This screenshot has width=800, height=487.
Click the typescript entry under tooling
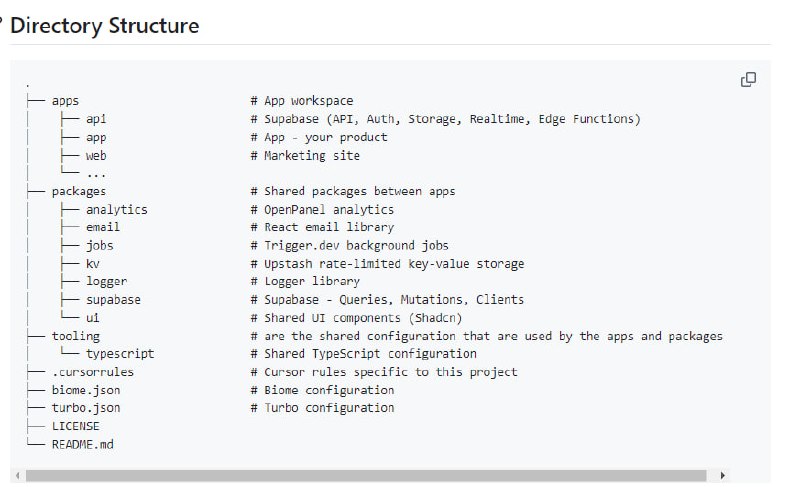pos(120,354)
